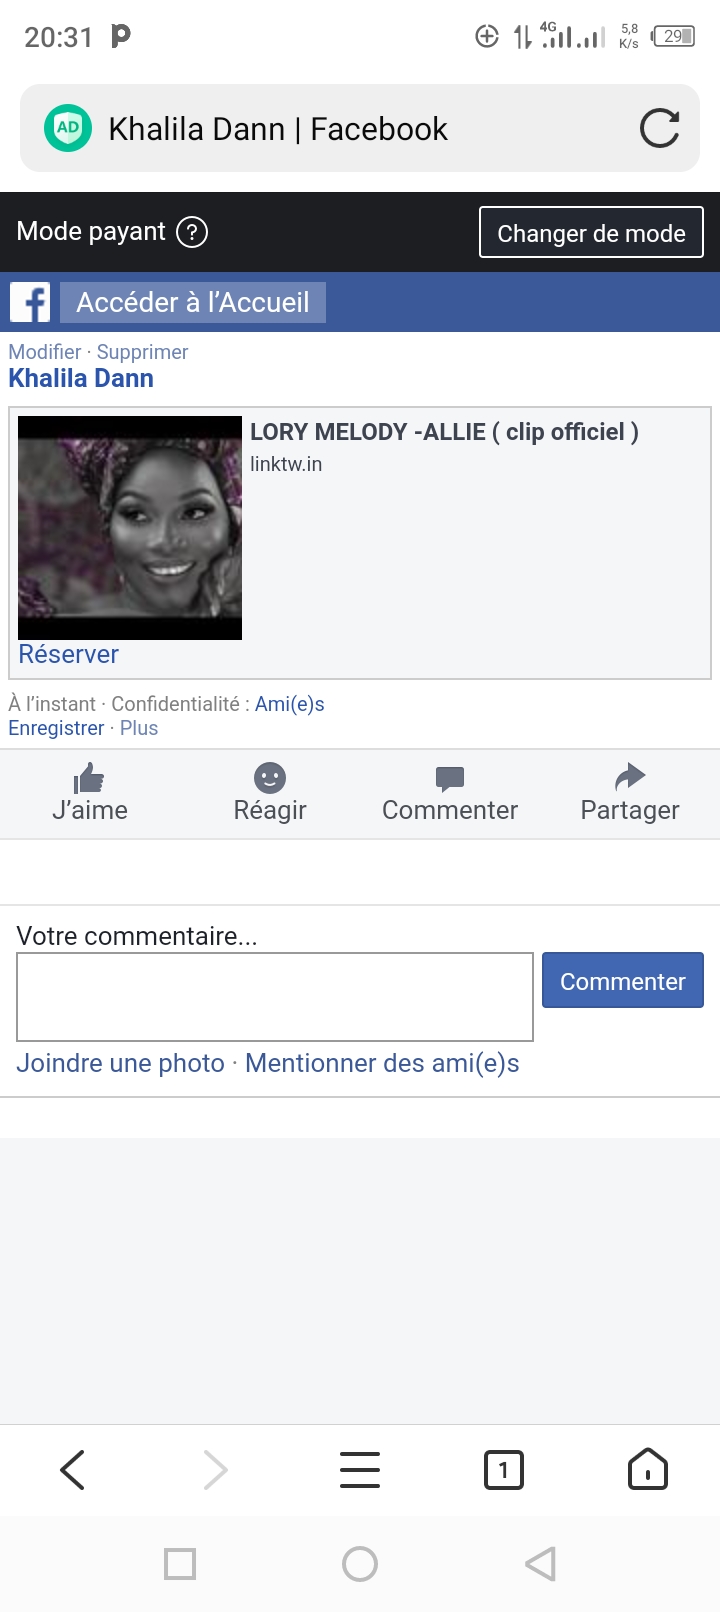
Task: Open the Supprimer link
Action: point(142,352)
